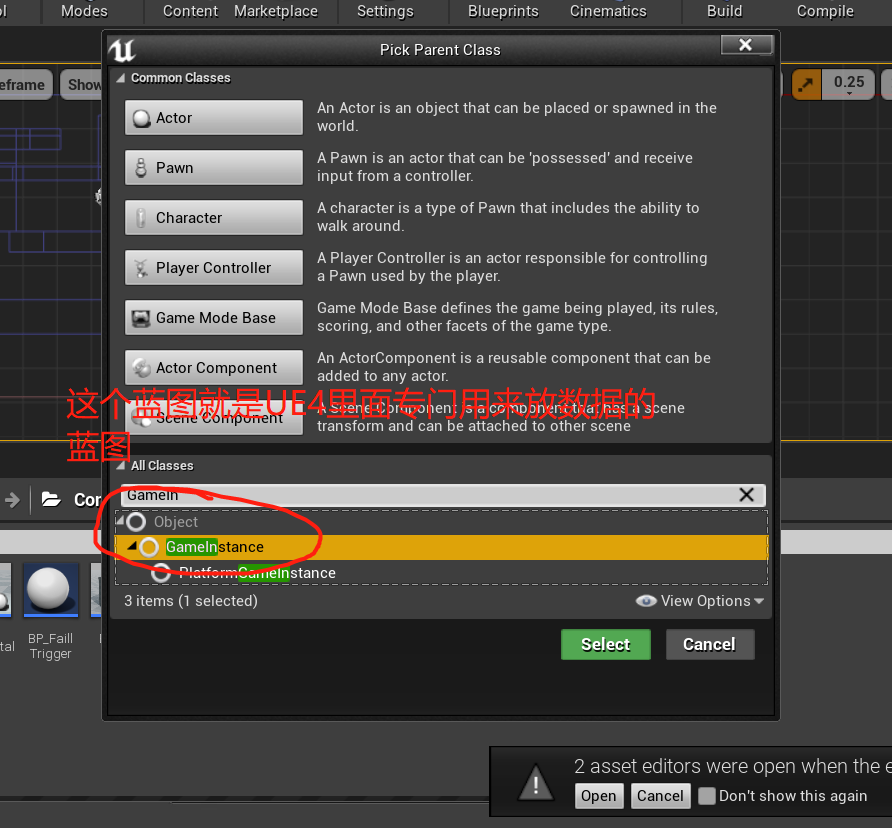
Task: Click the Open button in the notification
Action: point(598,796)
